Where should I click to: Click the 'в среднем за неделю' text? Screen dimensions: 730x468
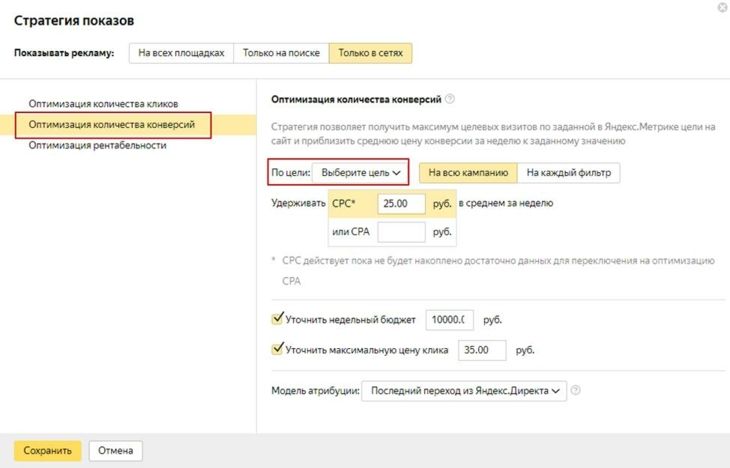(x=506, y=203)
